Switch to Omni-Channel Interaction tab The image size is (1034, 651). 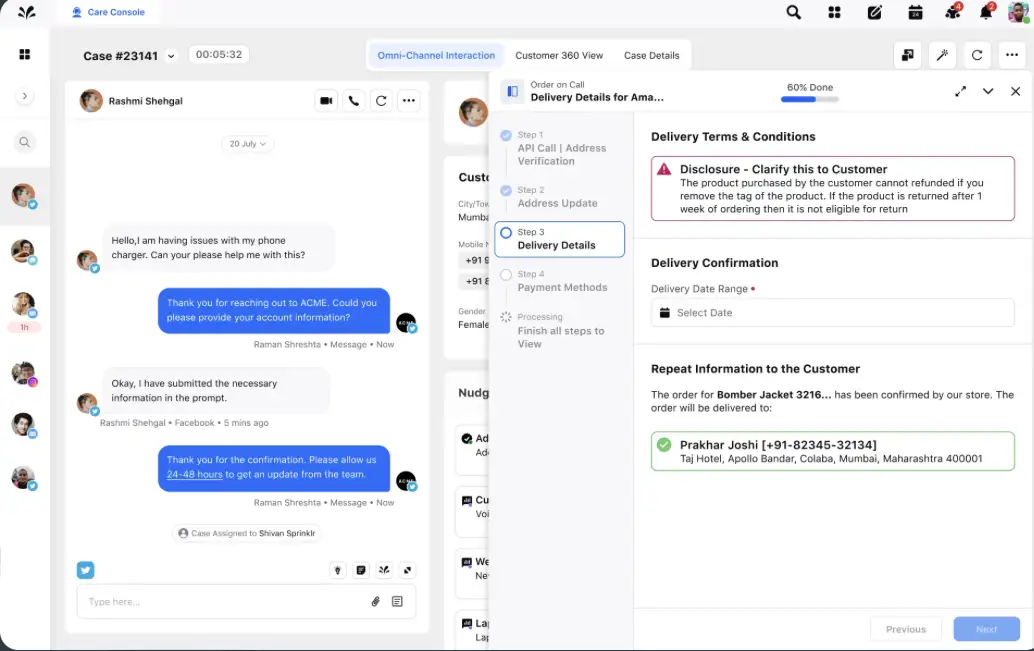point(436,55)
